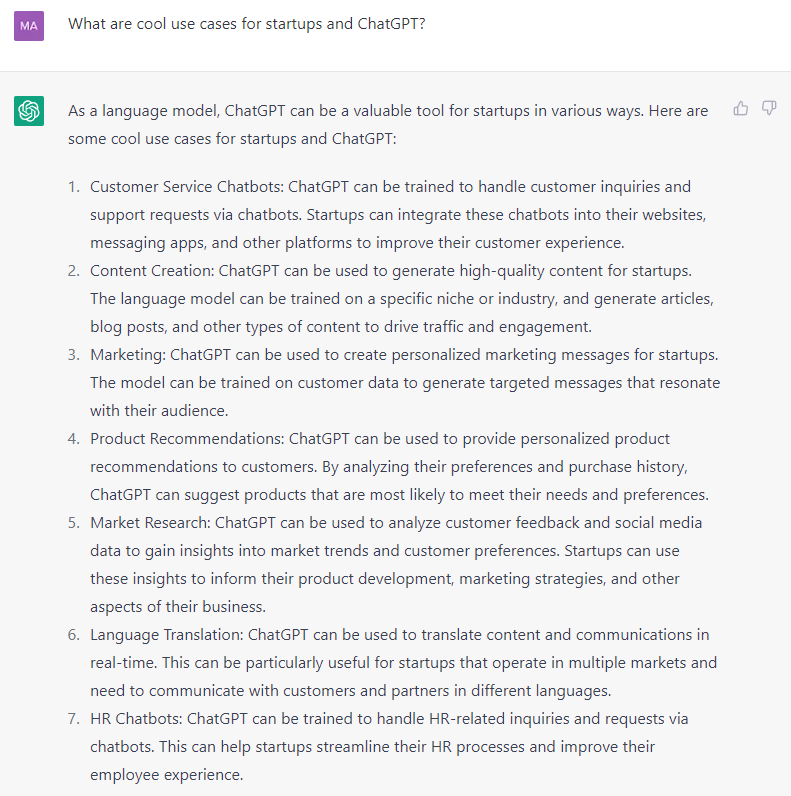Click the intro sentence starting "As a language model"
The image size is (791, 796).
point(388,111)
